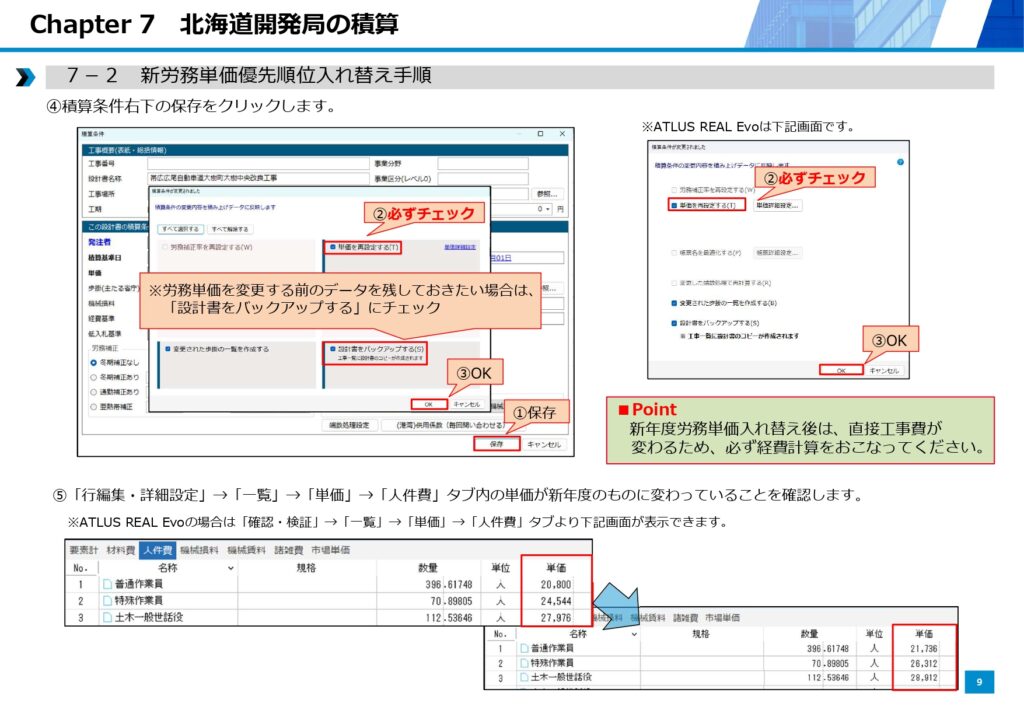This screenshot has height=724, width=1024.
Task: Expand the 名称 column dropdown in the 20,800 table
Action: (x=231, y=568)
